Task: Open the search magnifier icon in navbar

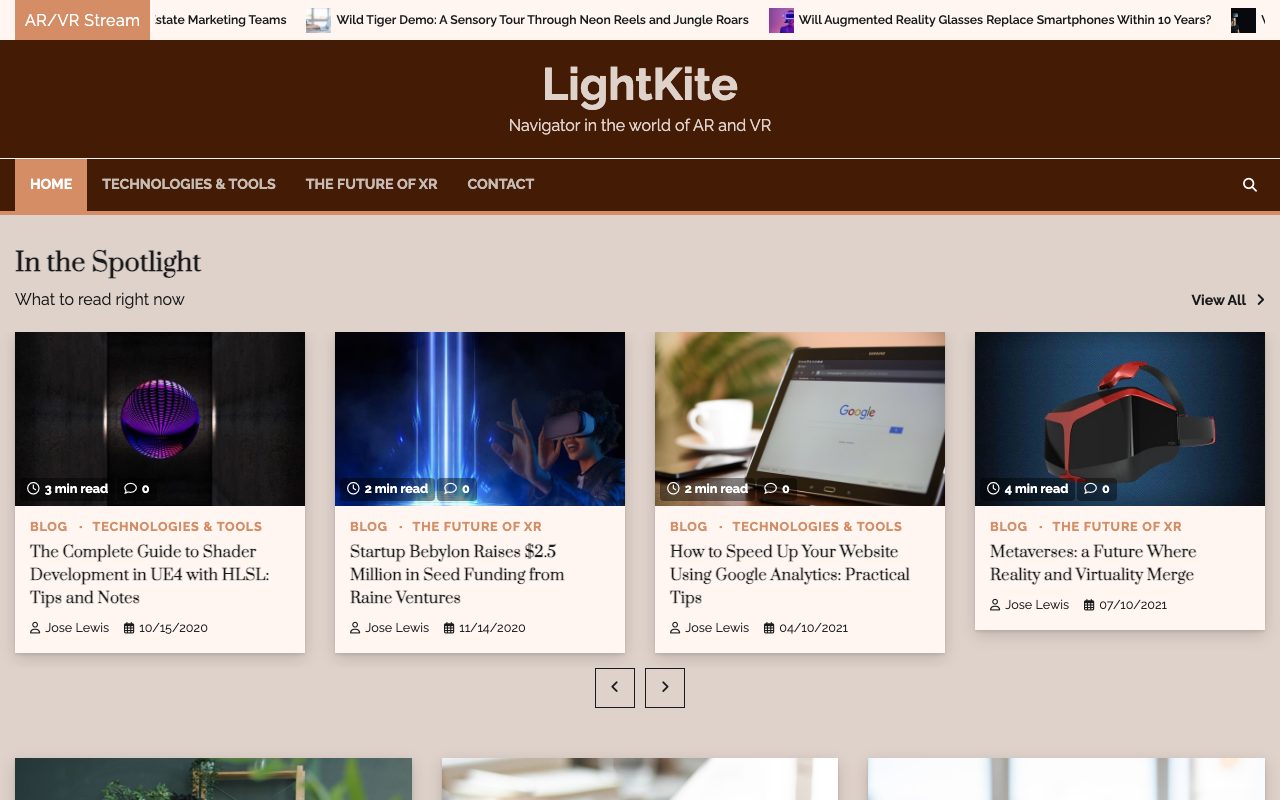Action: [x=1249, y=185]
